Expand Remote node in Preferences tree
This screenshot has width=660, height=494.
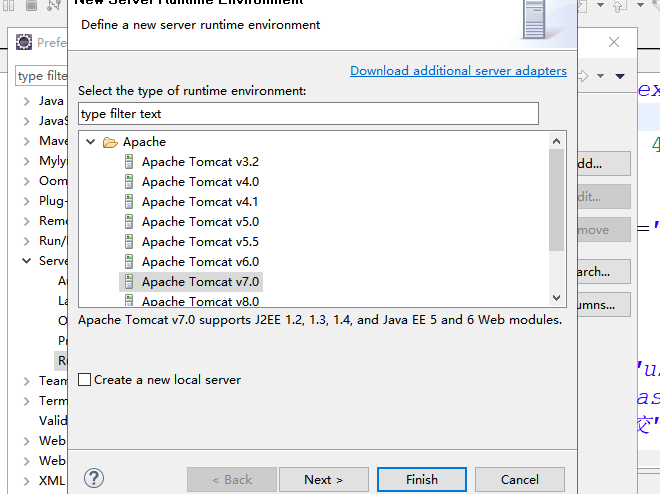27,221
